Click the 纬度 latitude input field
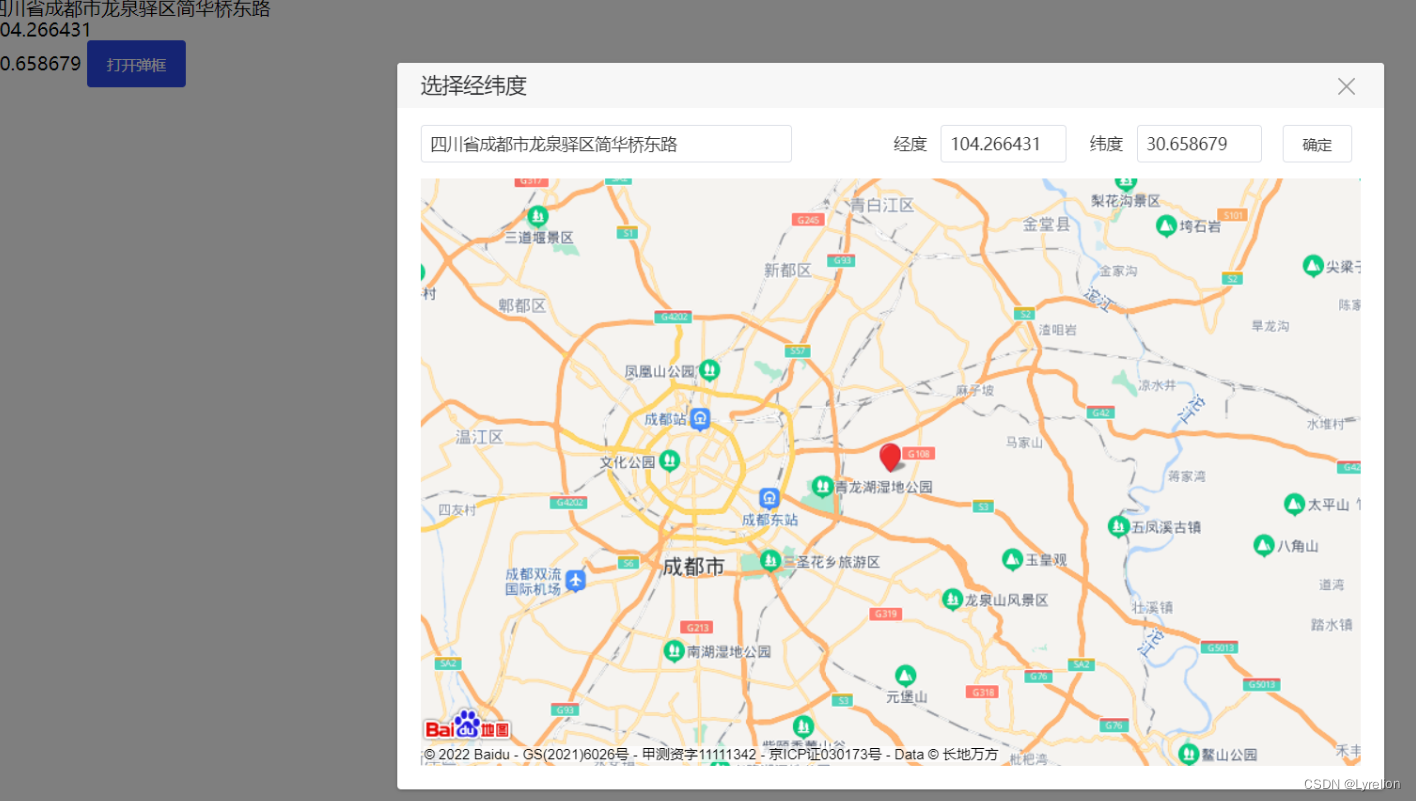1416x801 pixels. coord(1199,144)
